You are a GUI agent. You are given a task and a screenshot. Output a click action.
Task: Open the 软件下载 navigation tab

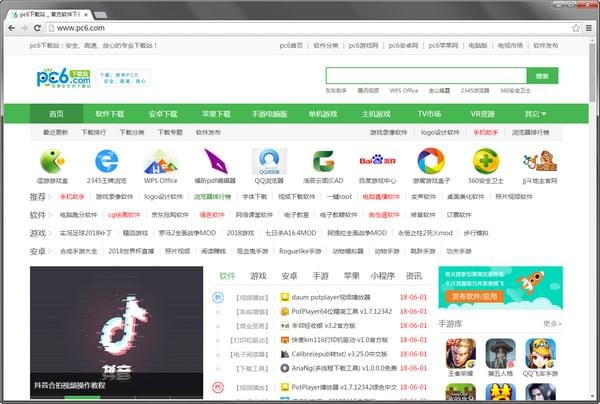109,114
